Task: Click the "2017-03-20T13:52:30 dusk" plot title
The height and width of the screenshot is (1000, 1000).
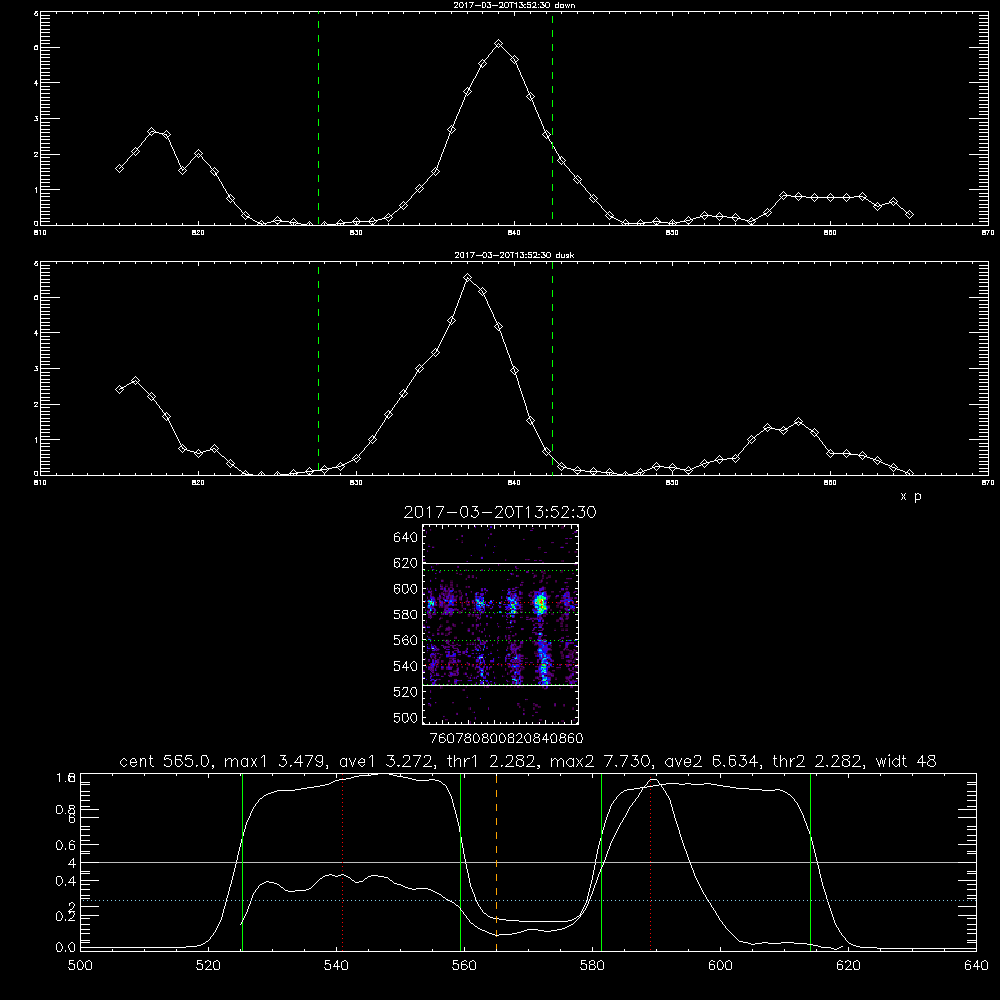Action: (x=514, y=255)
